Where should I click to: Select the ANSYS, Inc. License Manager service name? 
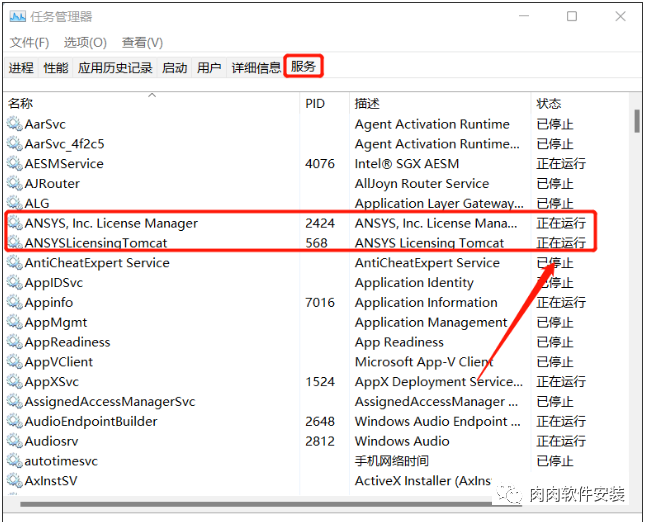pos(111,223)
